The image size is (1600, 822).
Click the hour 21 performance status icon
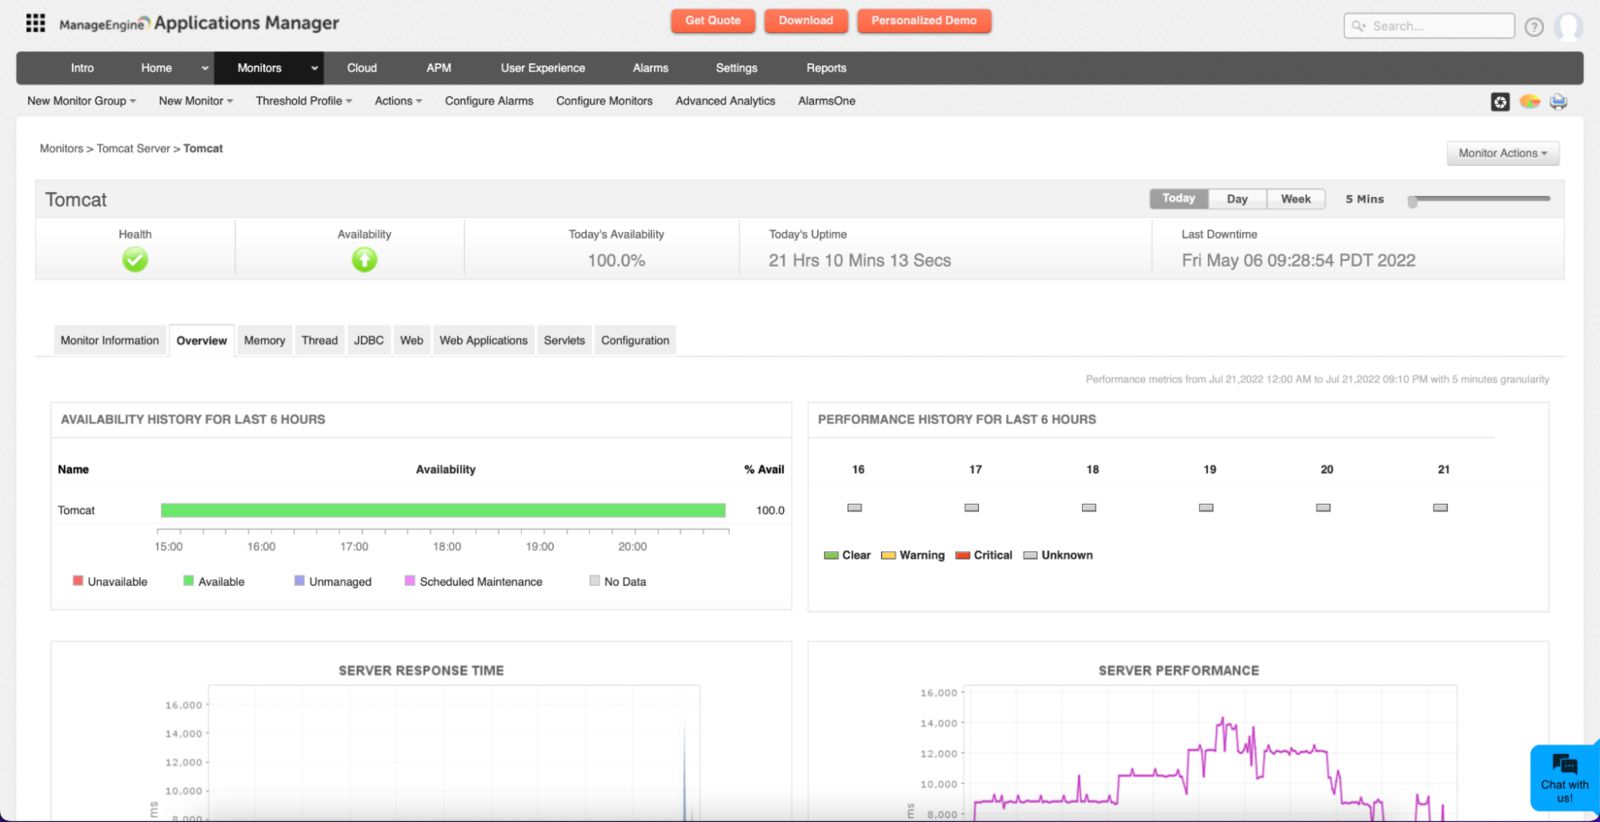click(1440, 508)
